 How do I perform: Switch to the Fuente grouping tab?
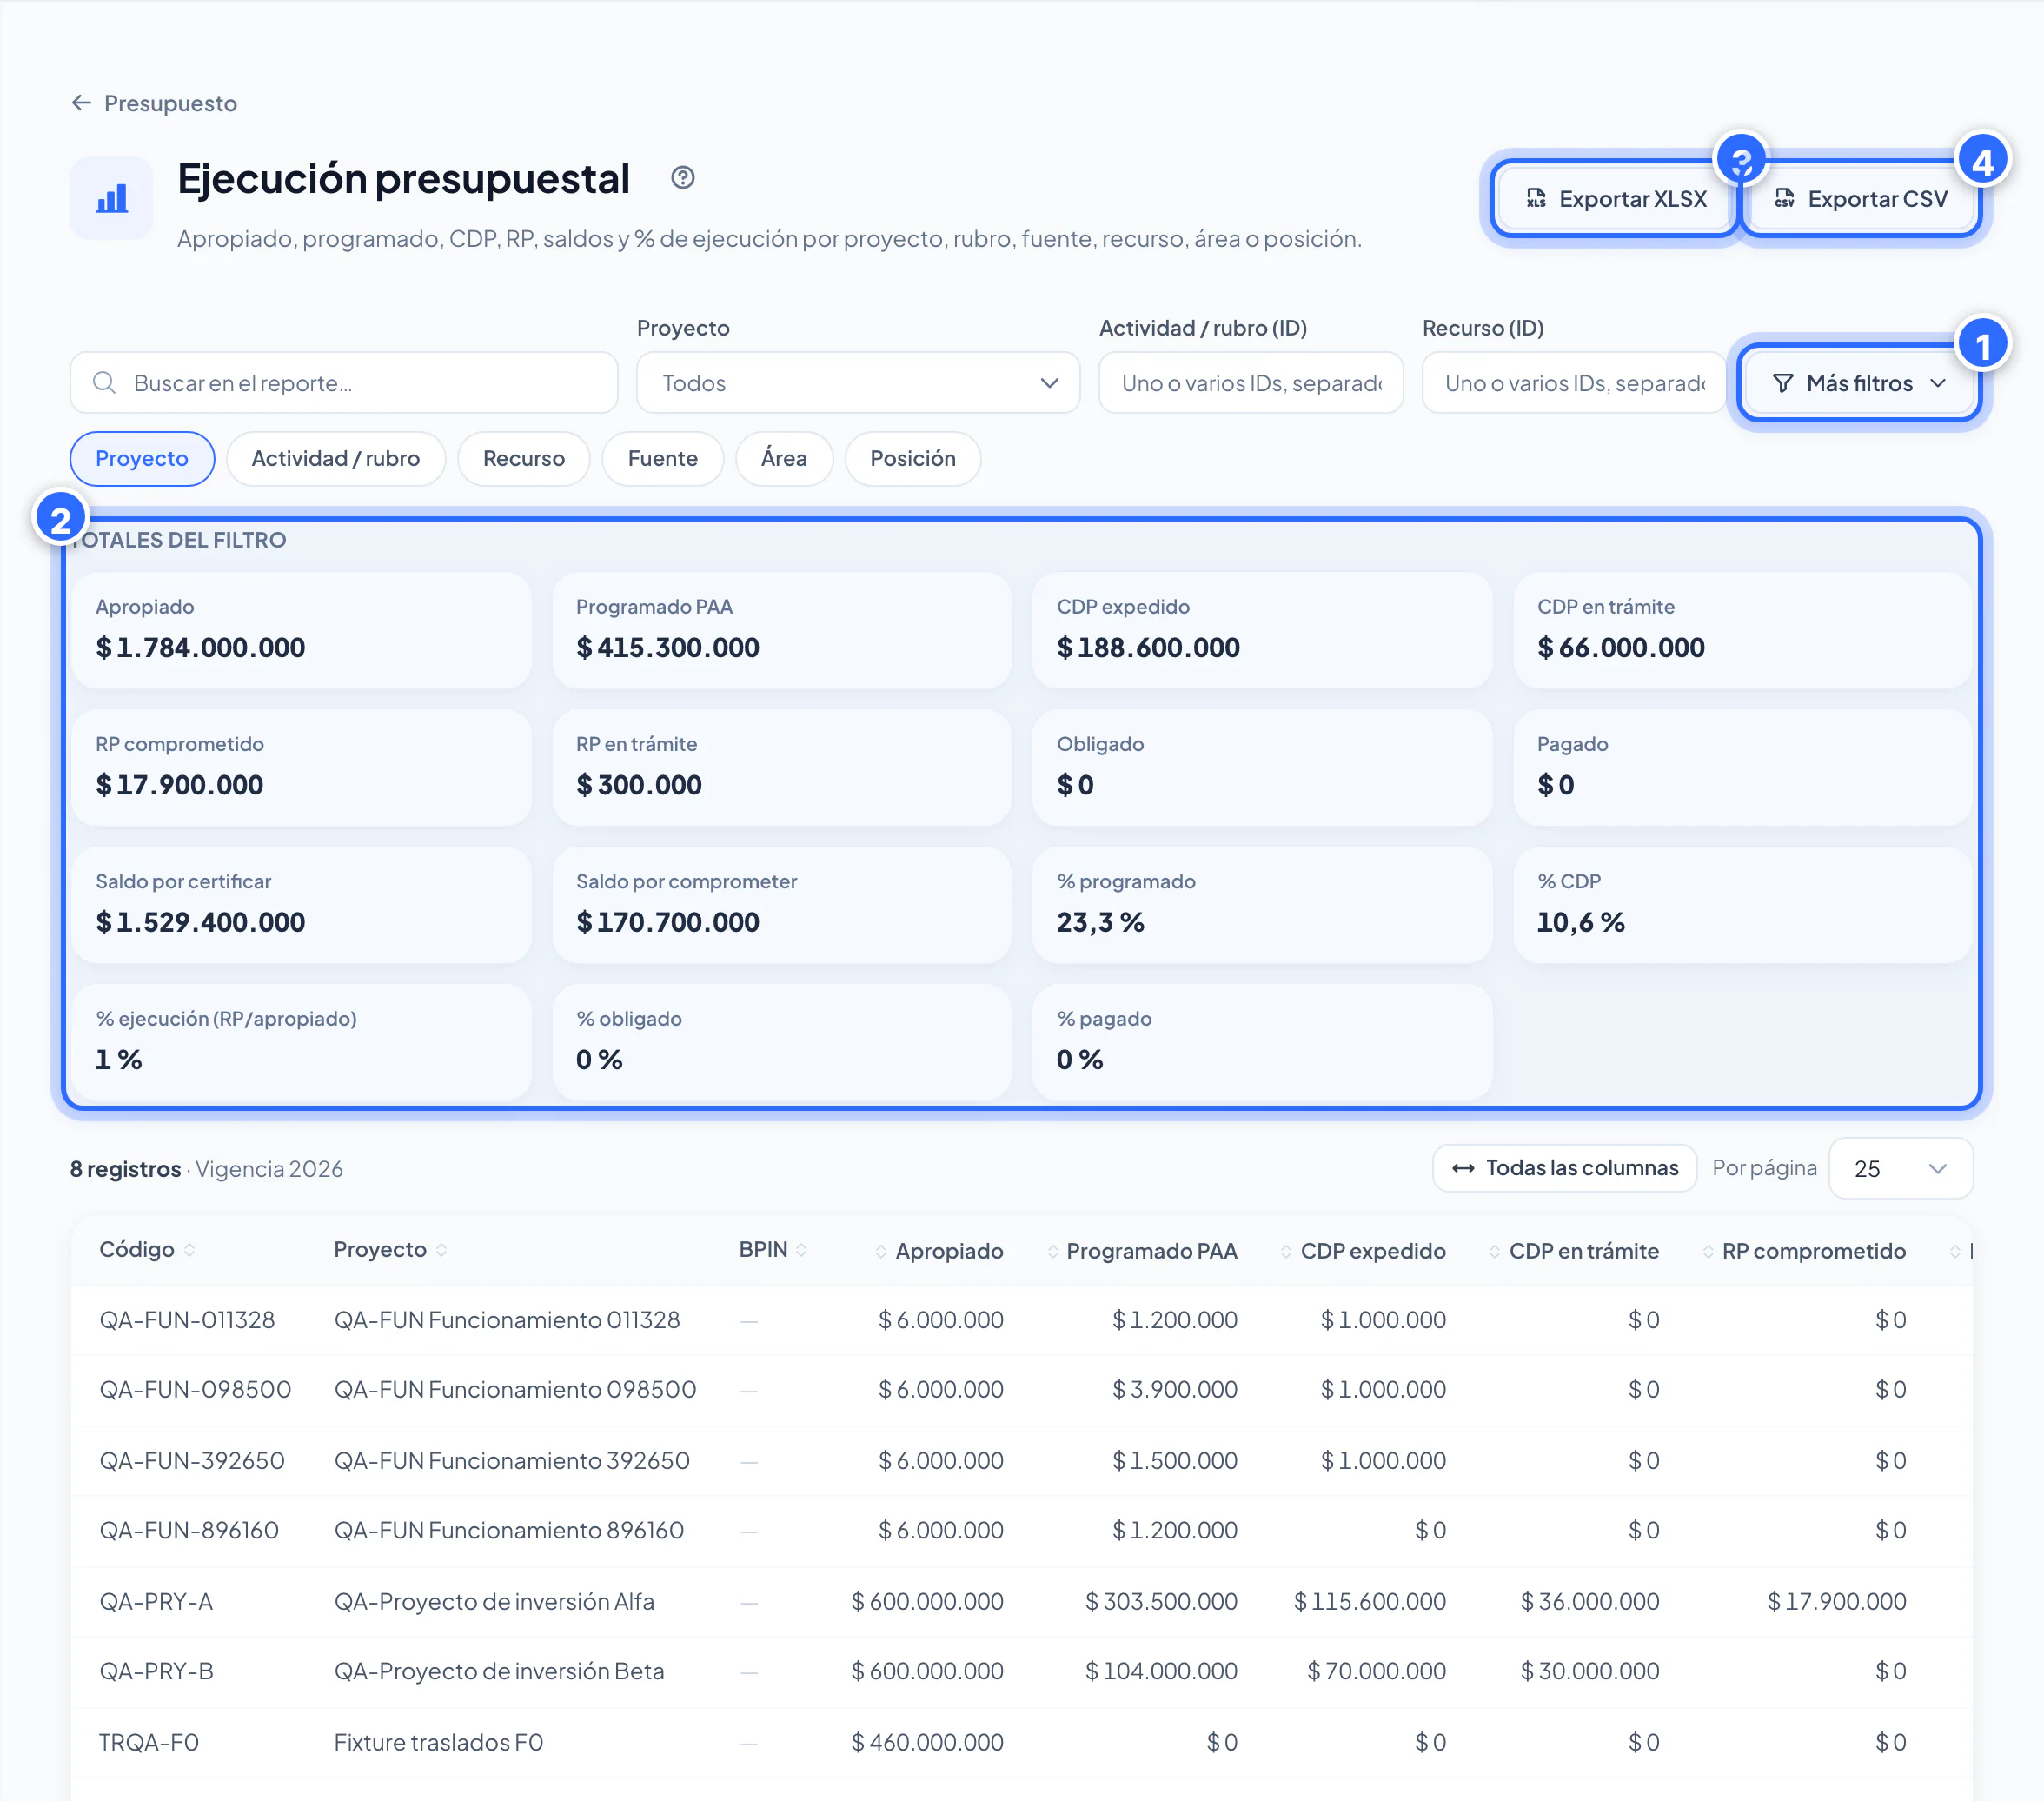coord(663,458)
